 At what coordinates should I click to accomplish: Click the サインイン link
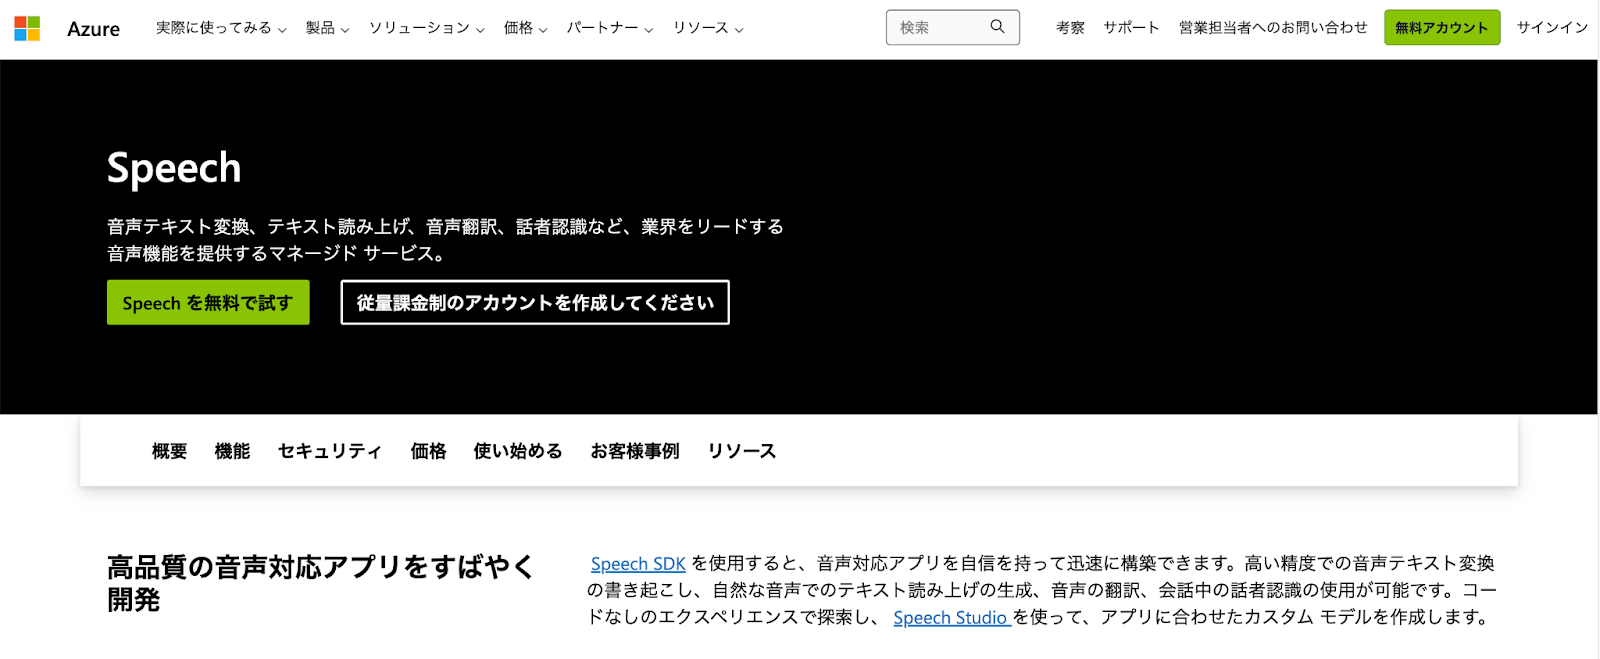click(x=1552, y=28)
